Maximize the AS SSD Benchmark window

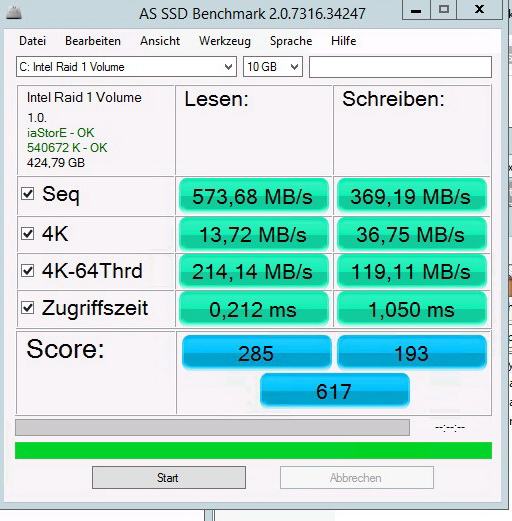click(x=443, y=10)
